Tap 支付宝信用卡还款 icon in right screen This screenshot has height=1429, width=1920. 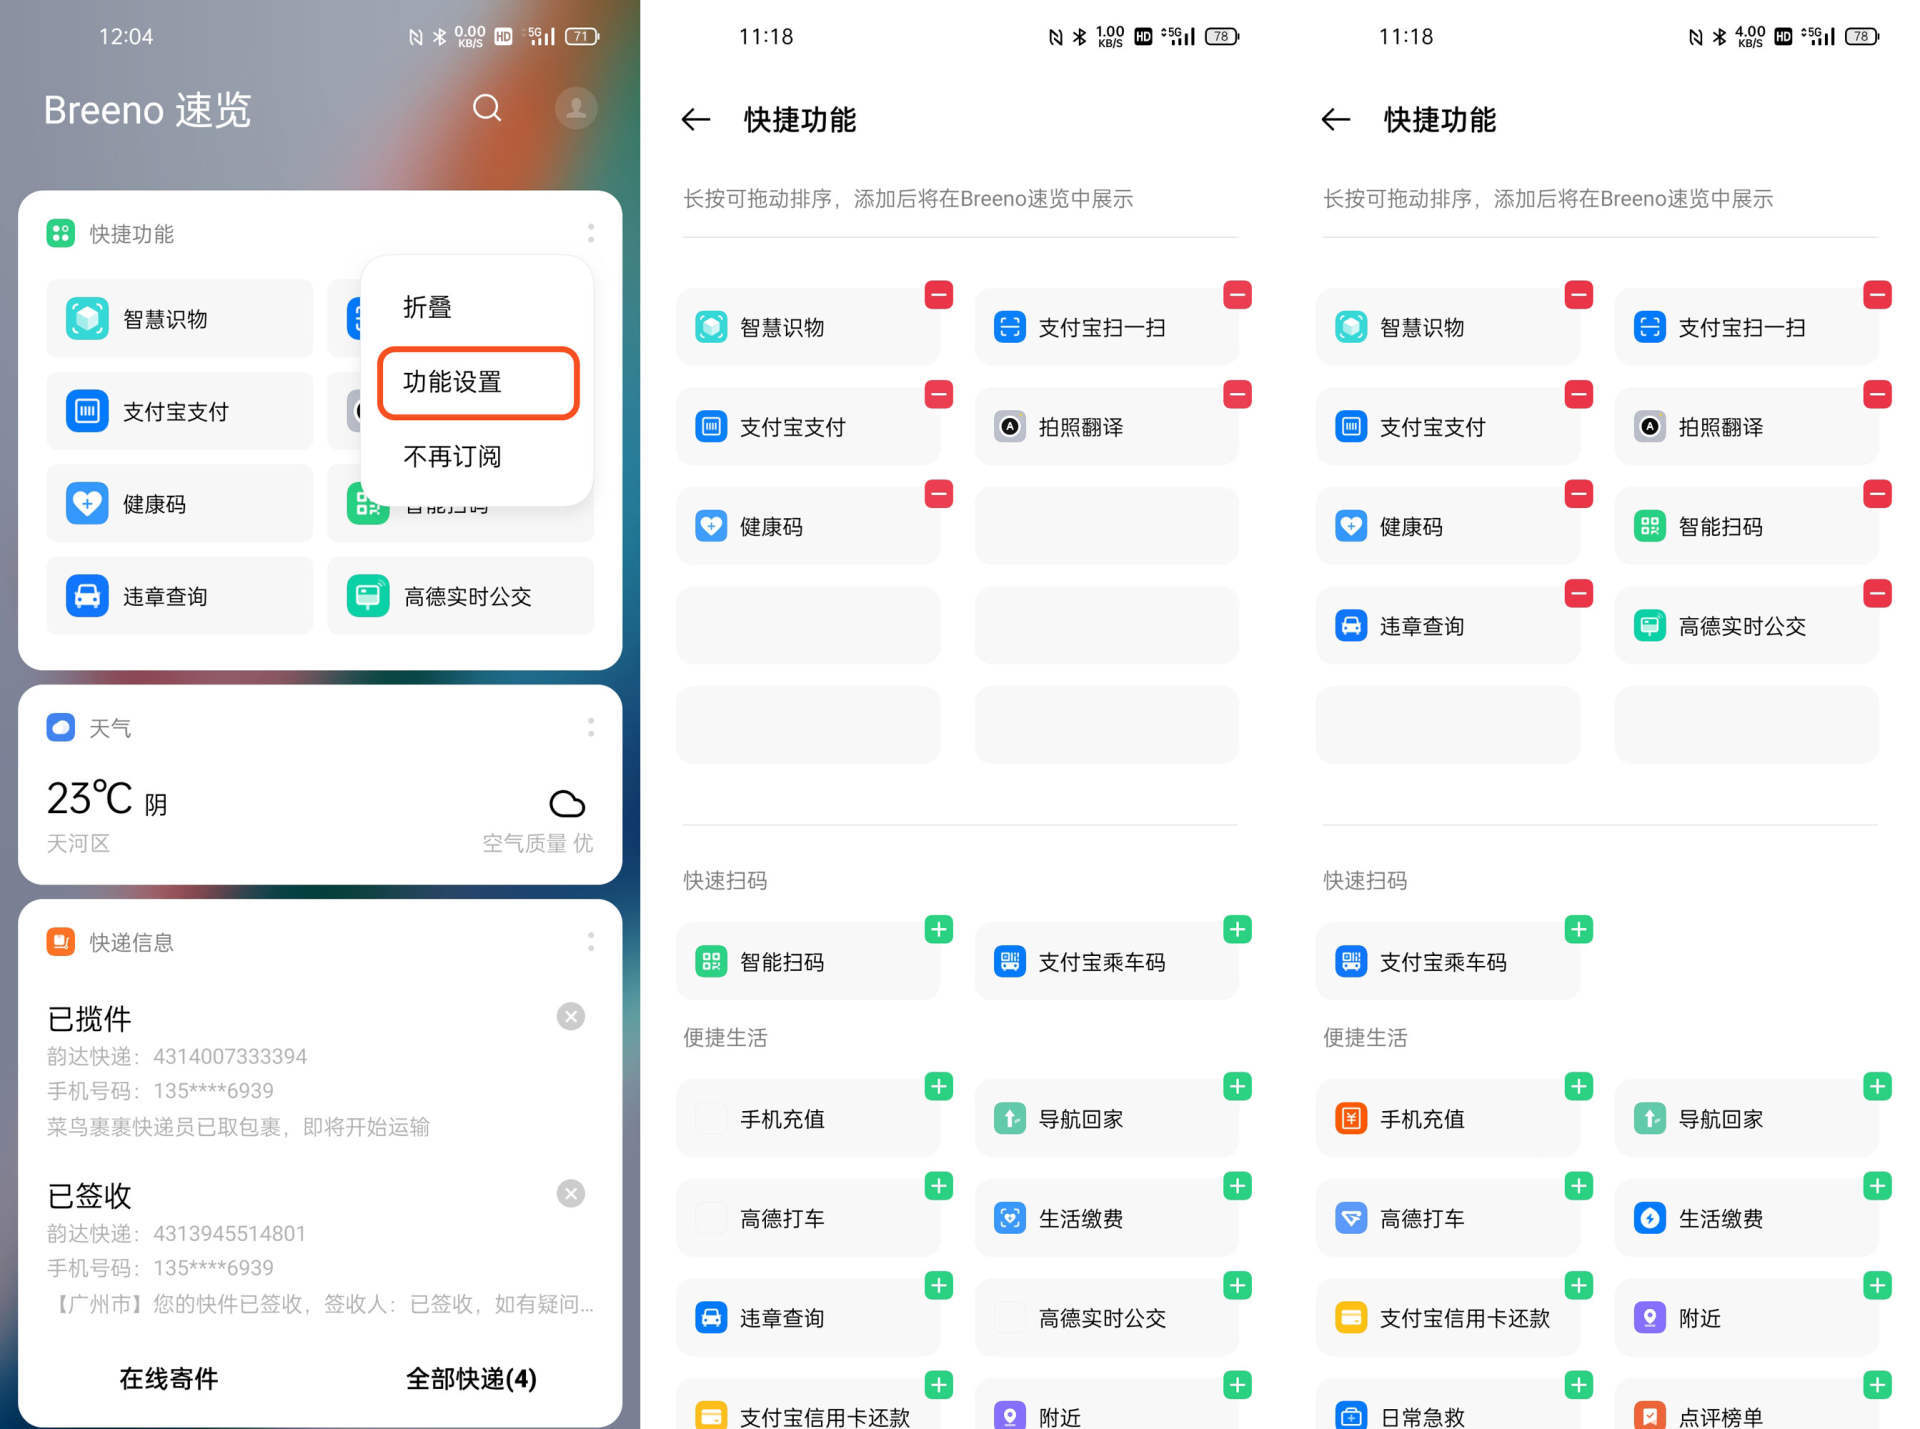[1351, 1317]
